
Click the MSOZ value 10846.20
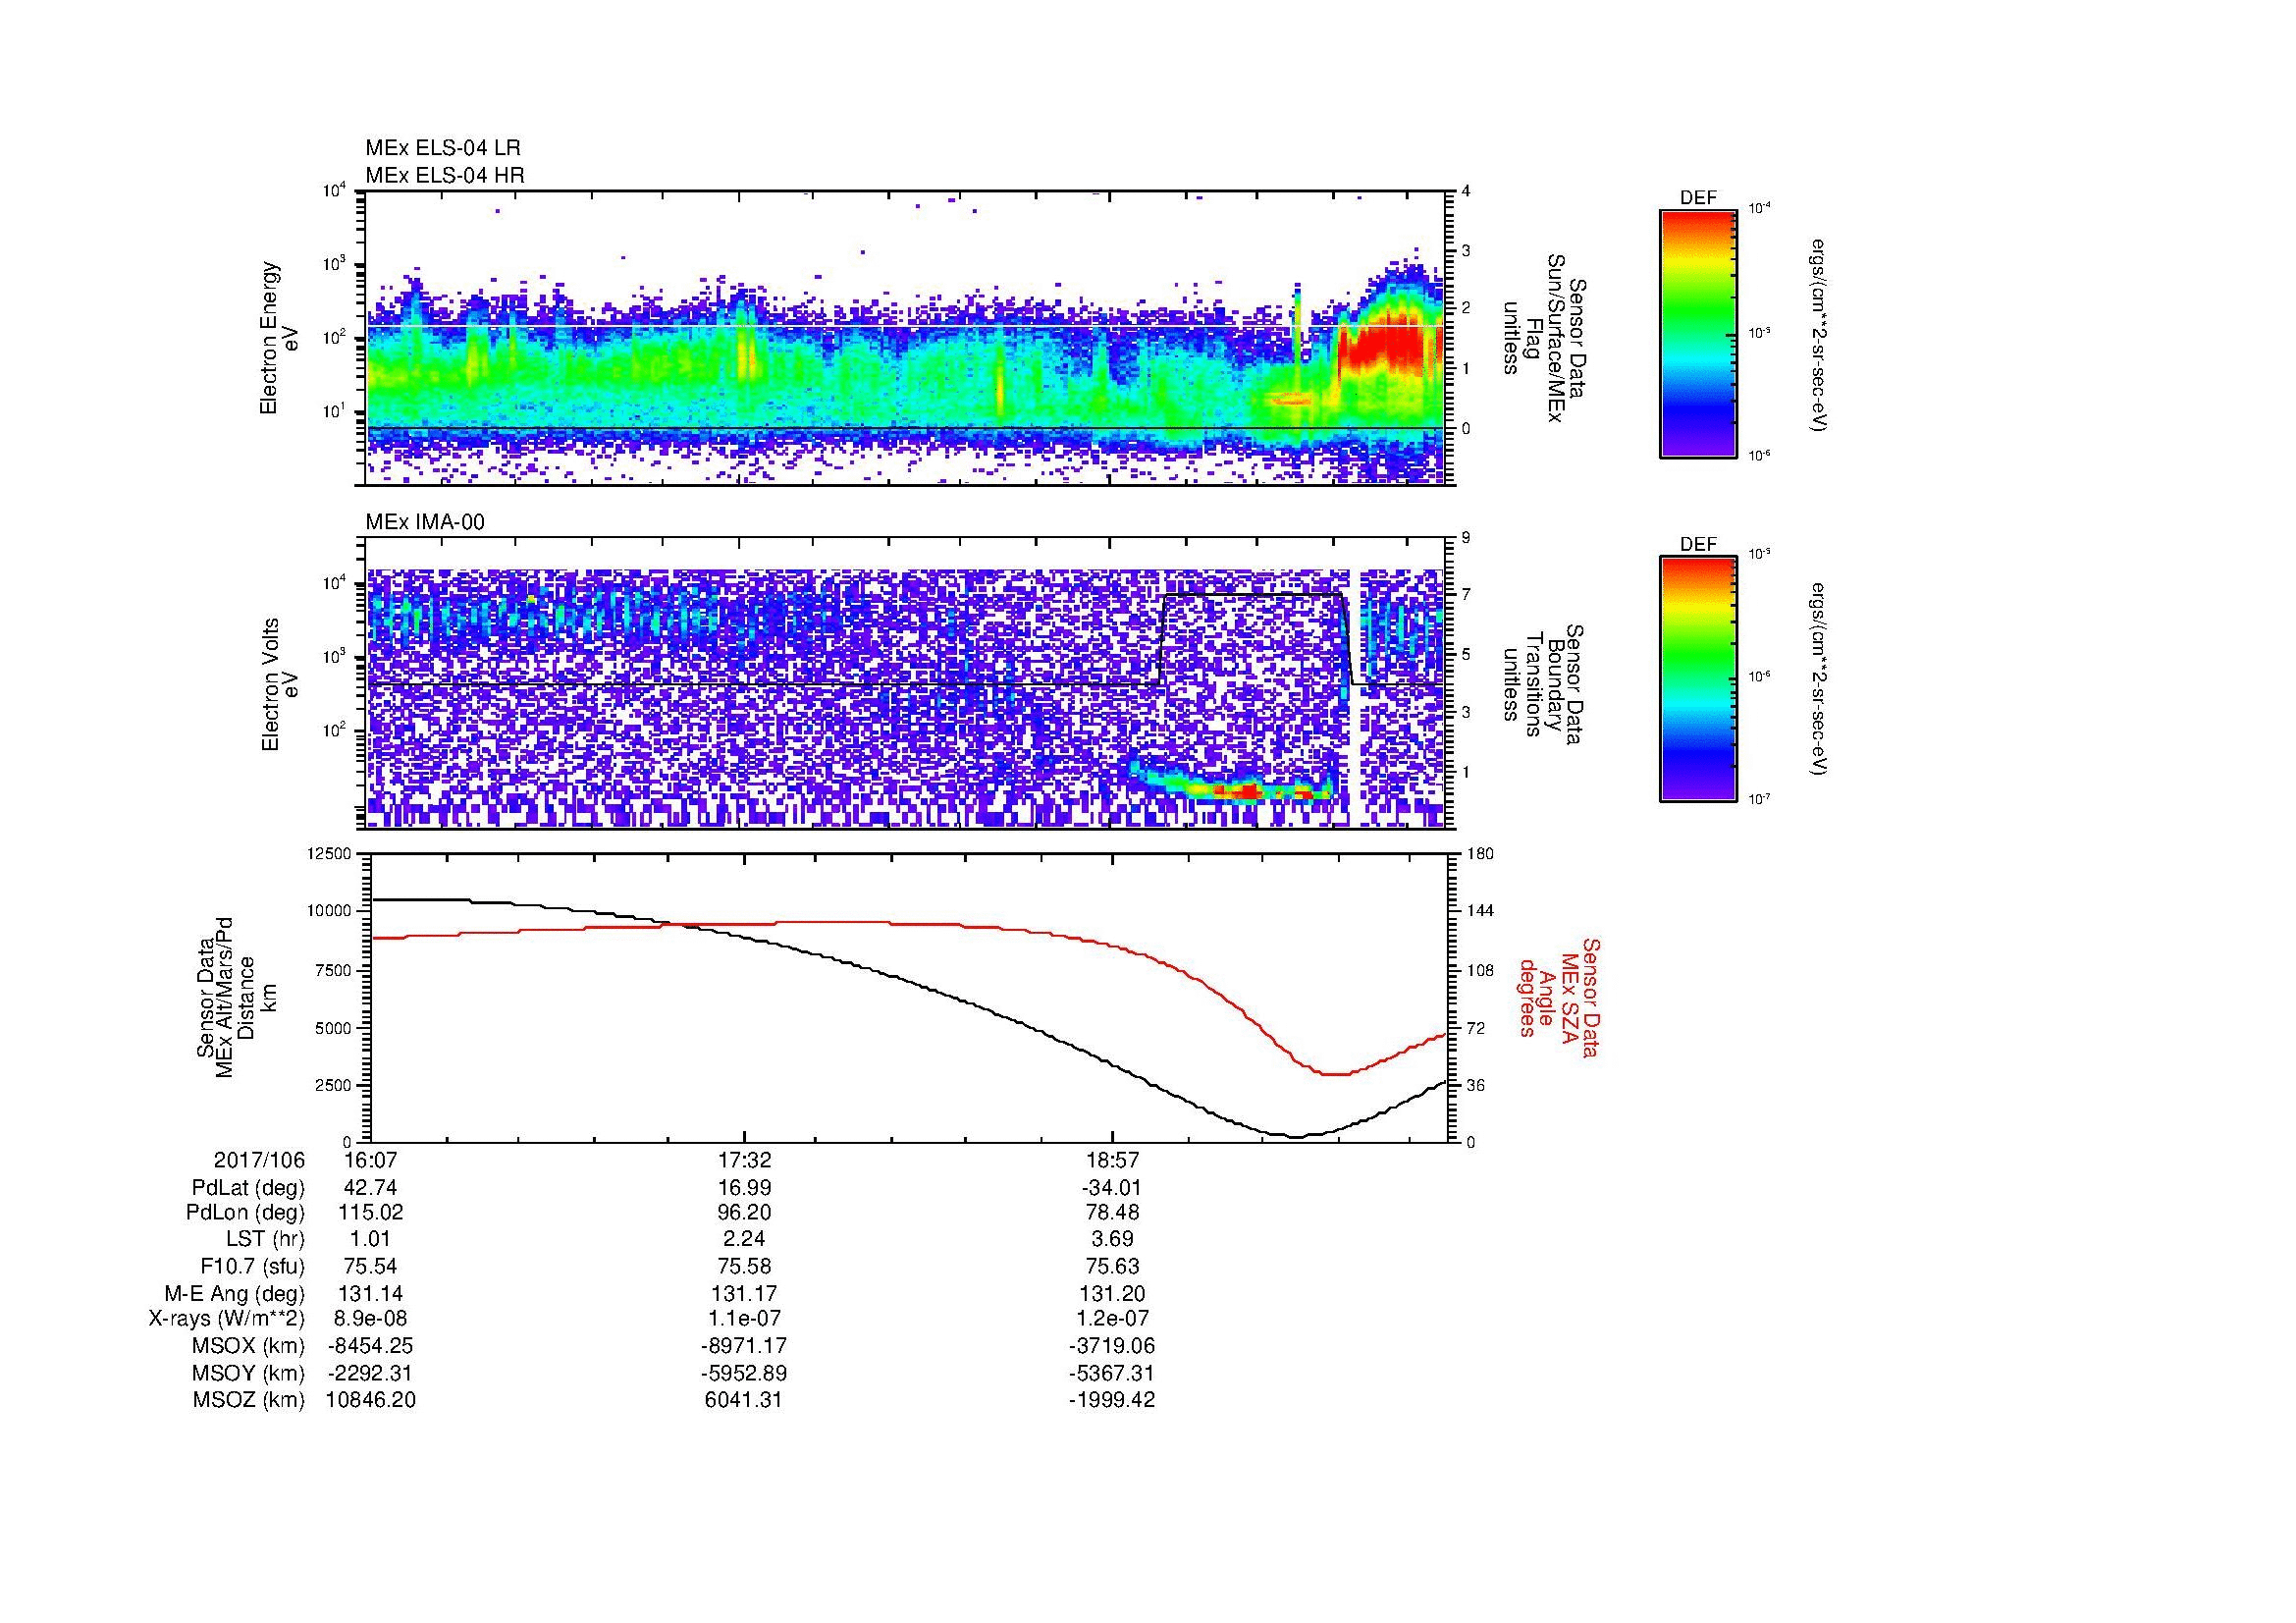tap(370, 1400)
